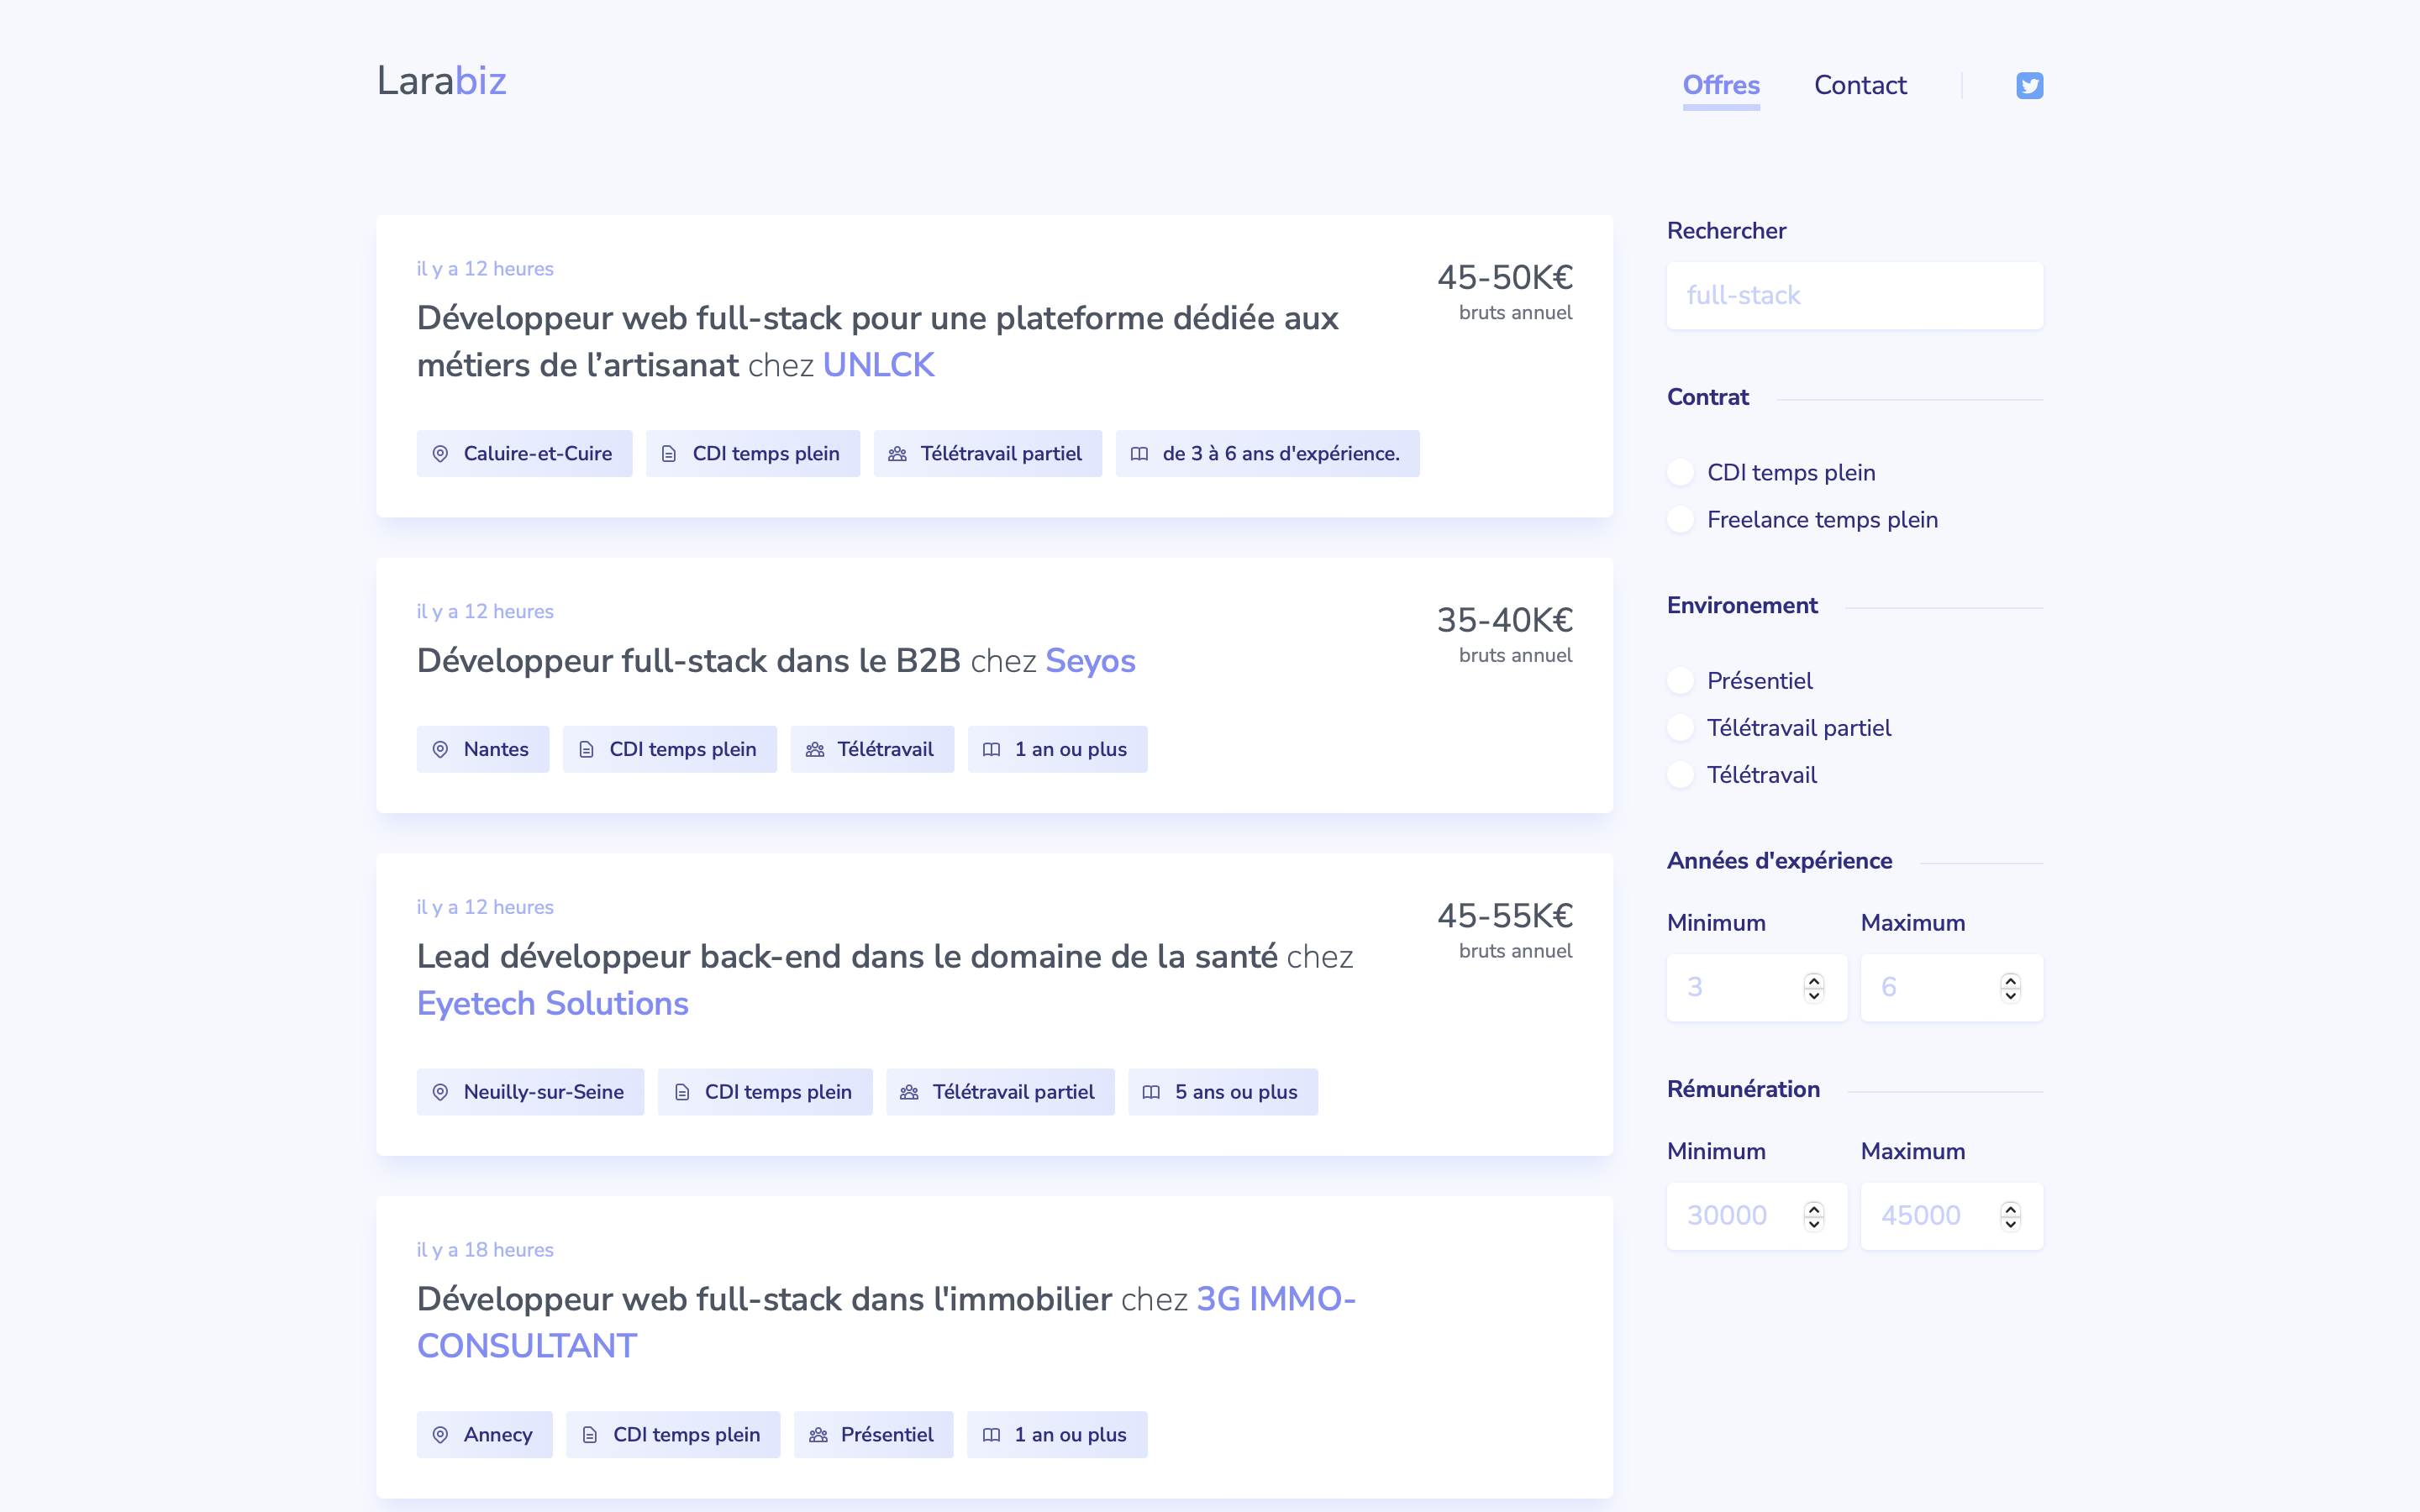
Task: Click the location pin icon beside Annecy
Action: coord(440,1435)
